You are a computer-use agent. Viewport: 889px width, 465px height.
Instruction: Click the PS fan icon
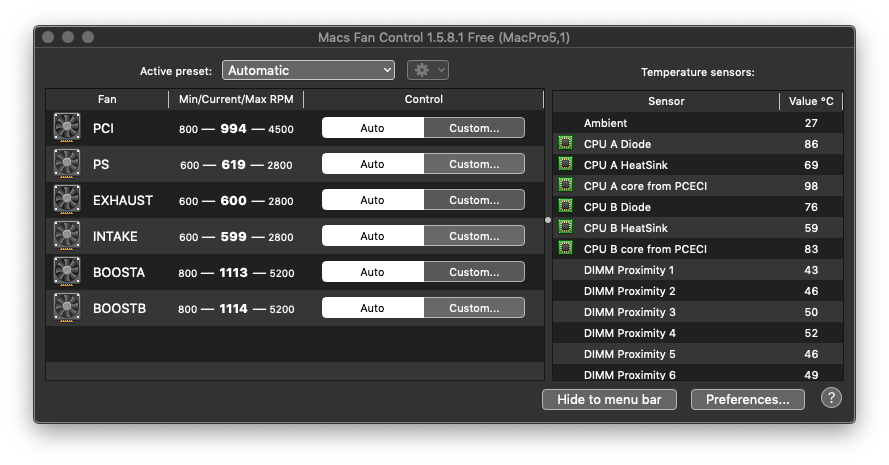(x=67, y=163)
